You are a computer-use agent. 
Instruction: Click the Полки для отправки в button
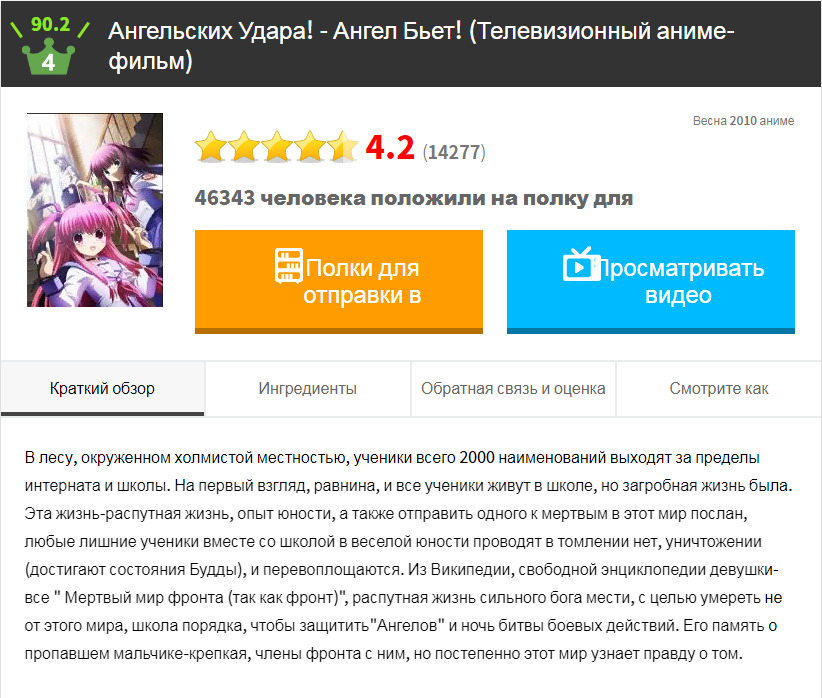(339, 282)
